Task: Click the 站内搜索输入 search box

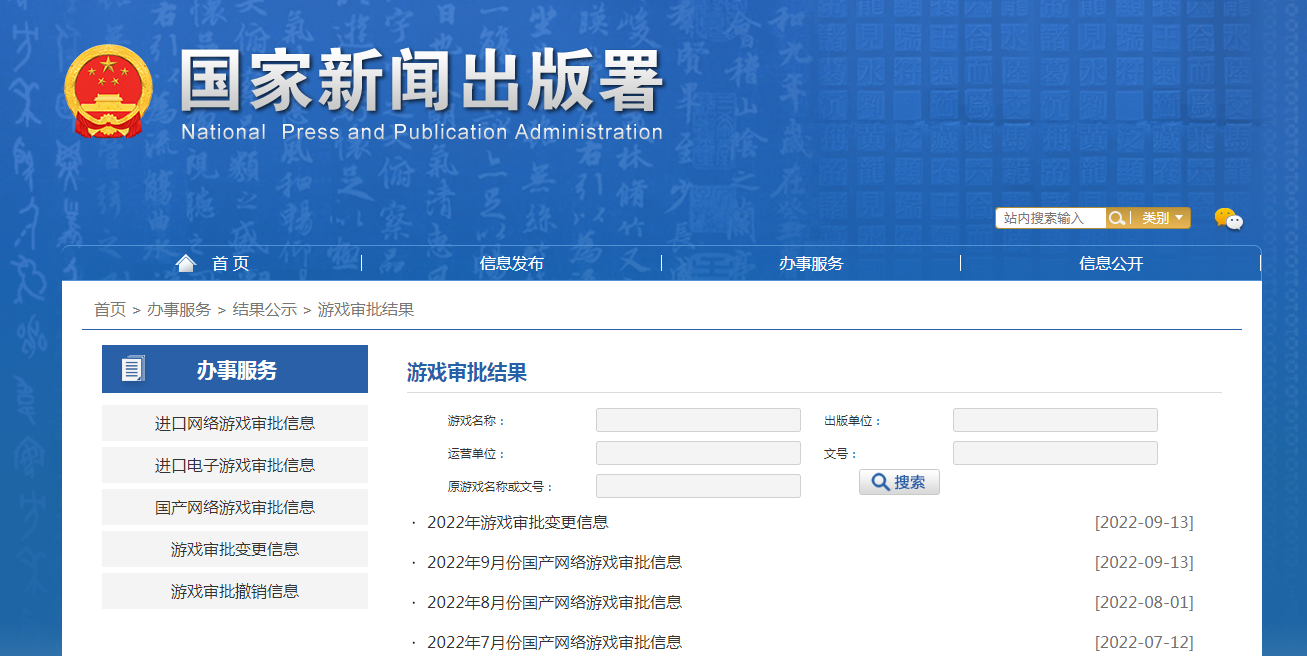Action: tap(1051, 218)
